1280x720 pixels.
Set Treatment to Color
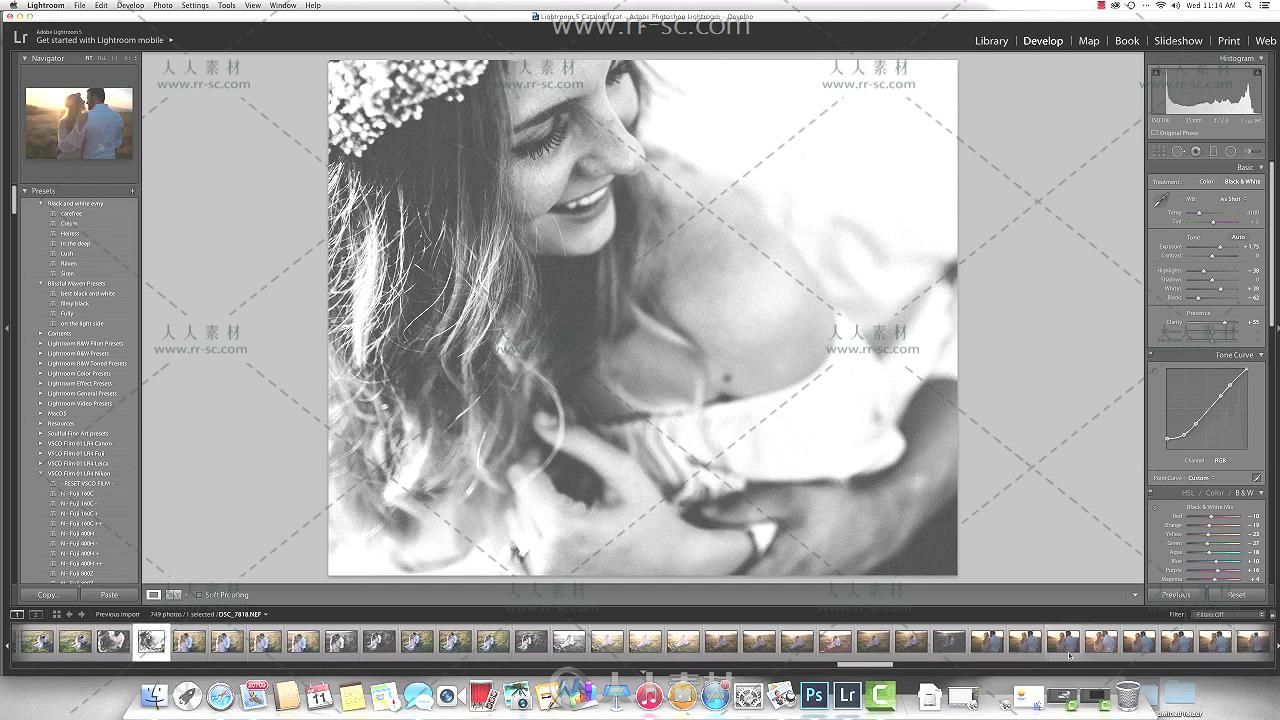point(1206,182)
